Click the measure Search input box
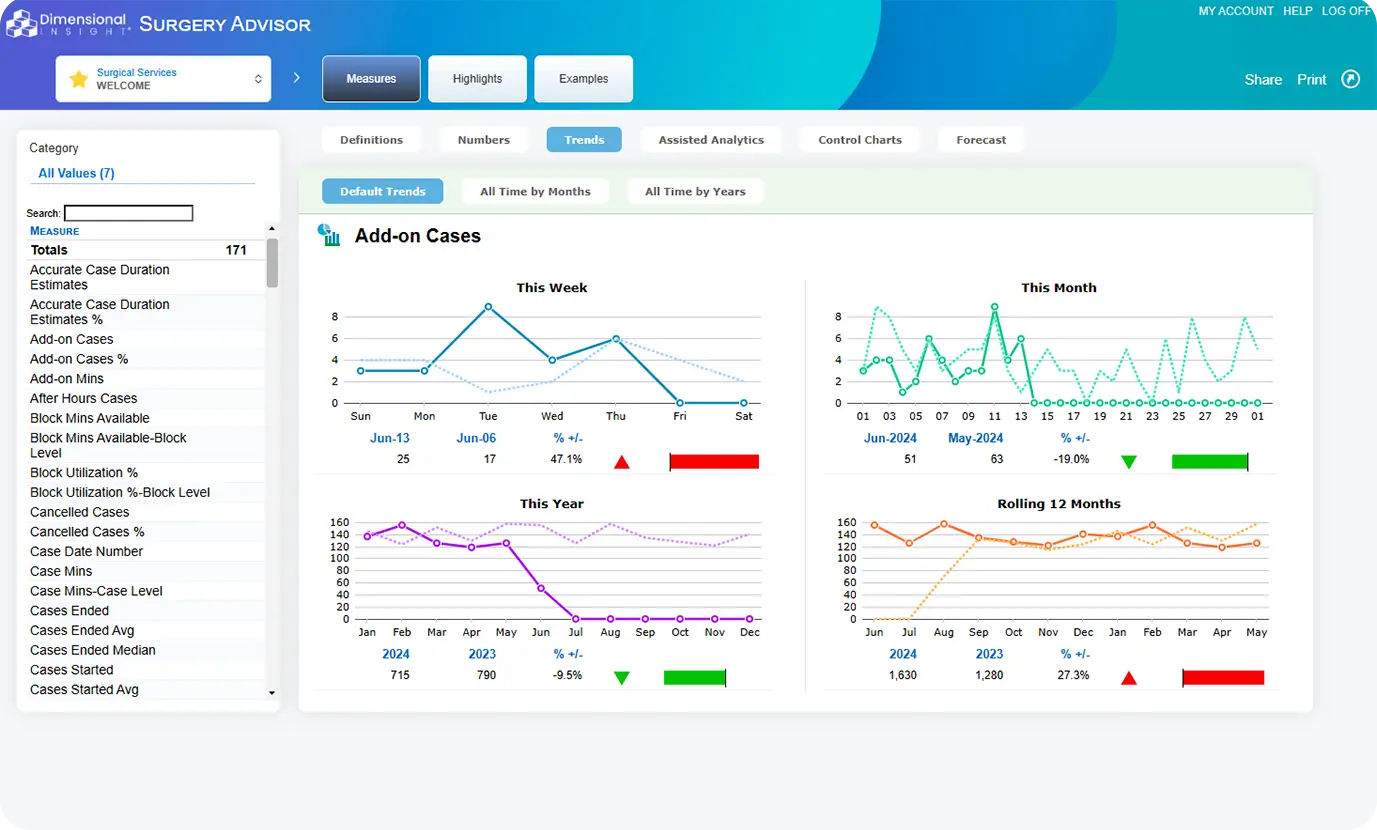This screenshot has width=1377, height=830. [128, 212]
